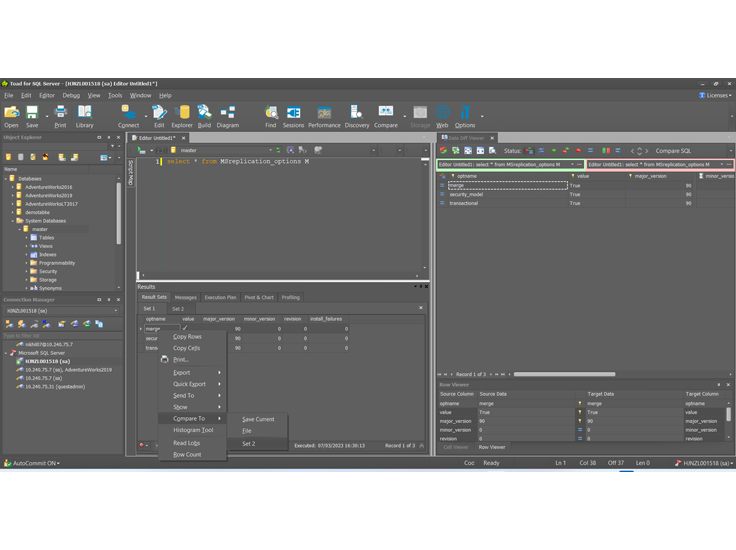The image size is (736, 550).
Task: Open the Edit tool in main toolbar
Action: [x=159, y=116]
